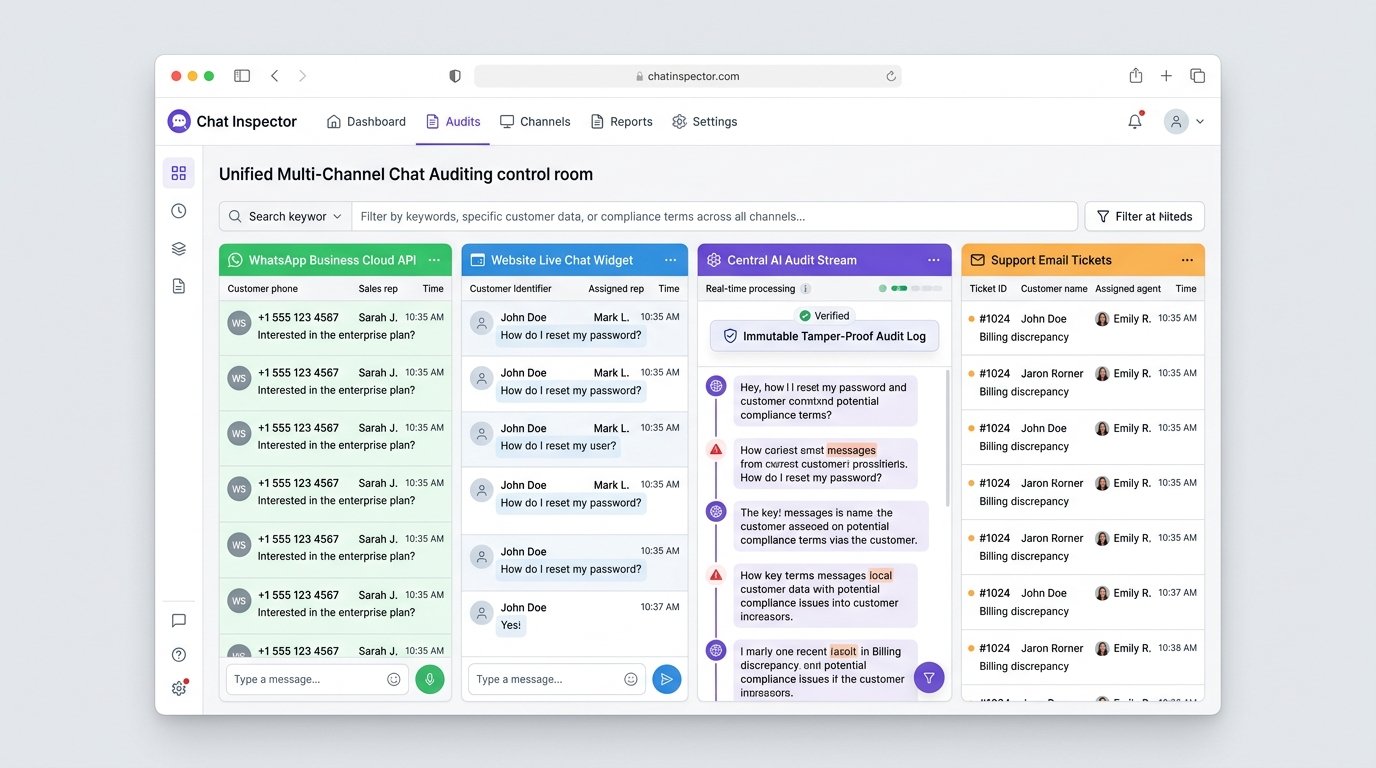The height and width of the screenshot is (768, 1376).
Task: Click the Customer name column header
Action: (x=1054, y=289)
